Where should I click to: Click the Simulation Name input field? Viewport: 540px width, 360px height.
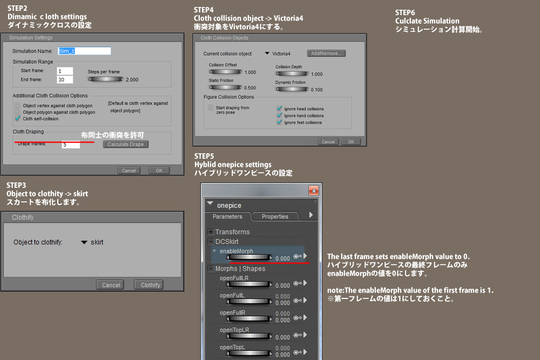(84, 51)
